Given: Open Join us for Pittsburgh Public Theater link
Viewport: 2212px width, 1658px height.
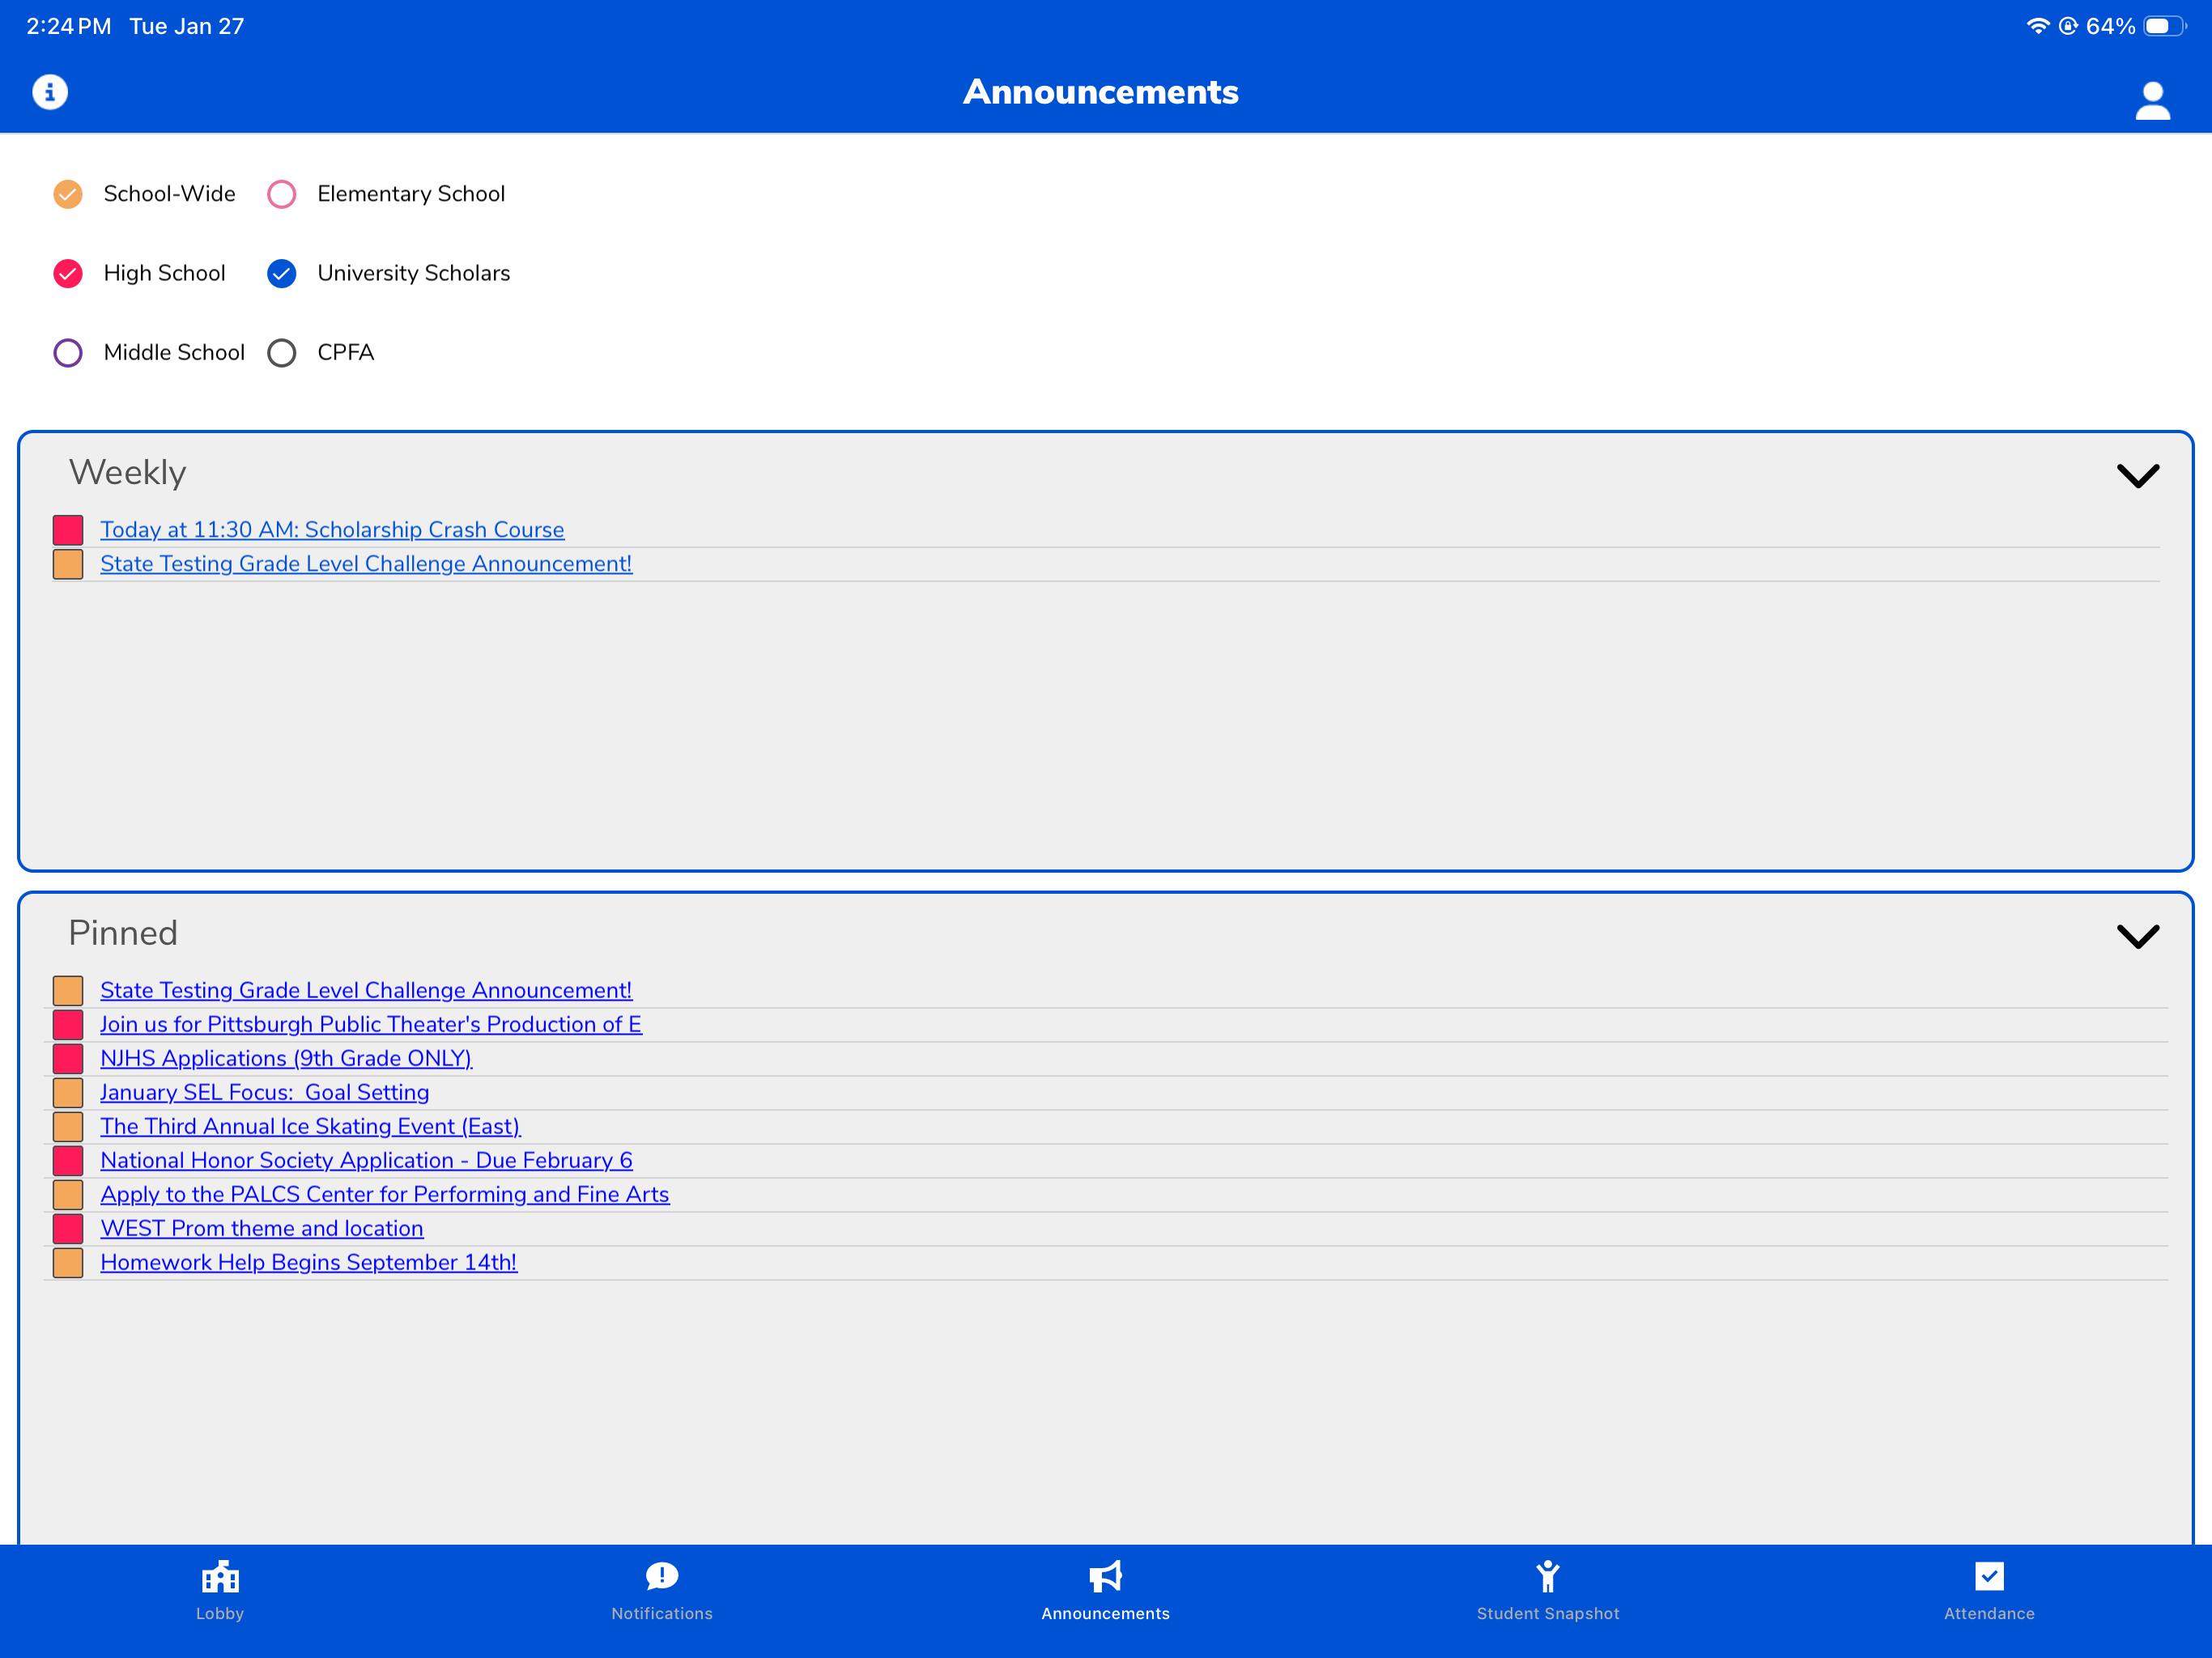Looking at the screenshot, I should 371,1024.
